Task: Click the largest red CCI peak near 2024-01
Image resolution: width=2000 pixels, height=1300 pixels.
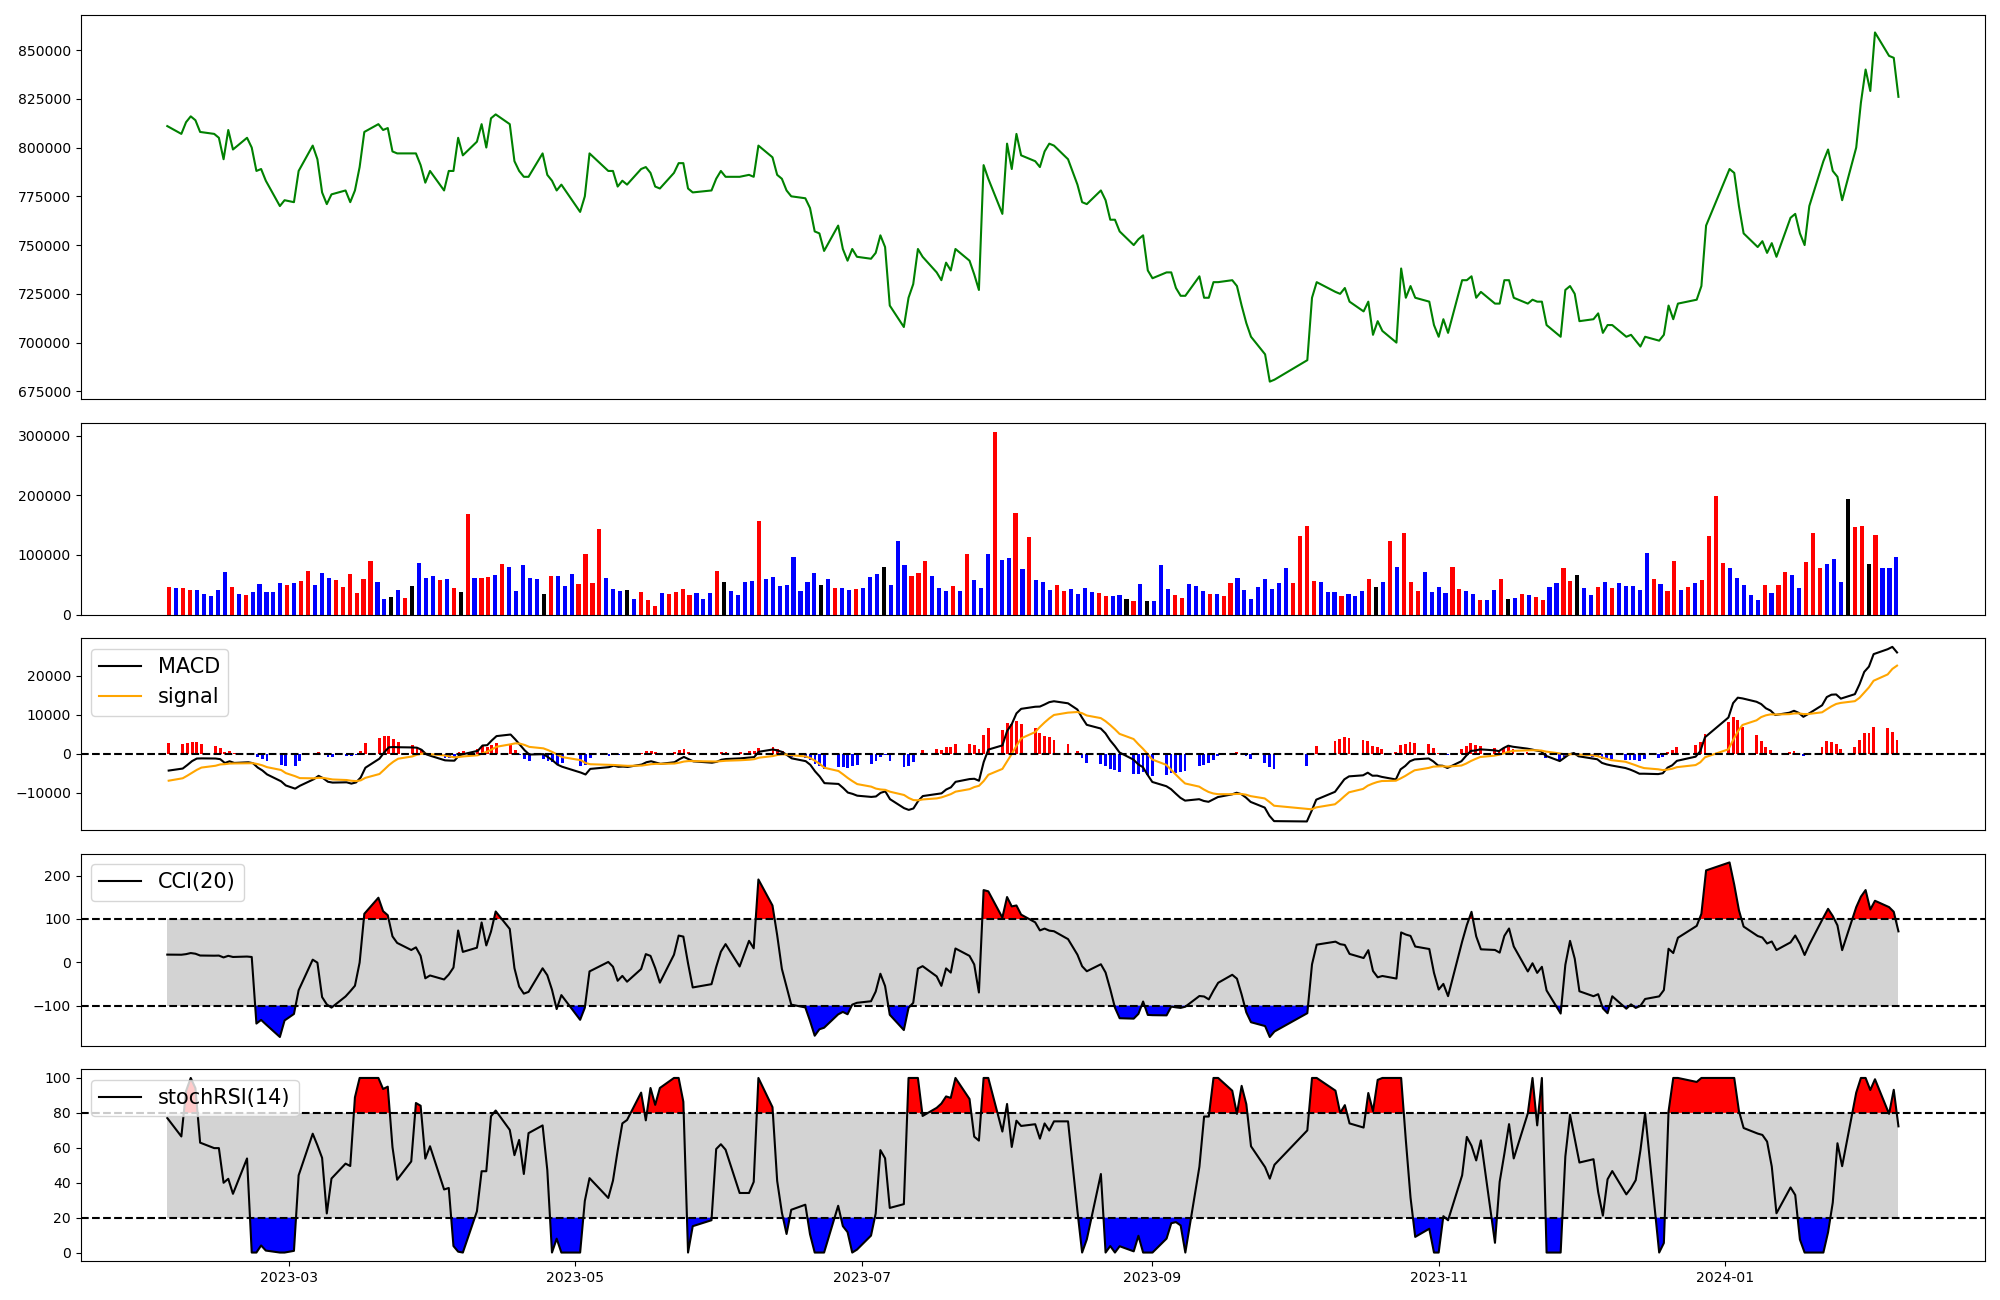Action: tap(1722, 890)
